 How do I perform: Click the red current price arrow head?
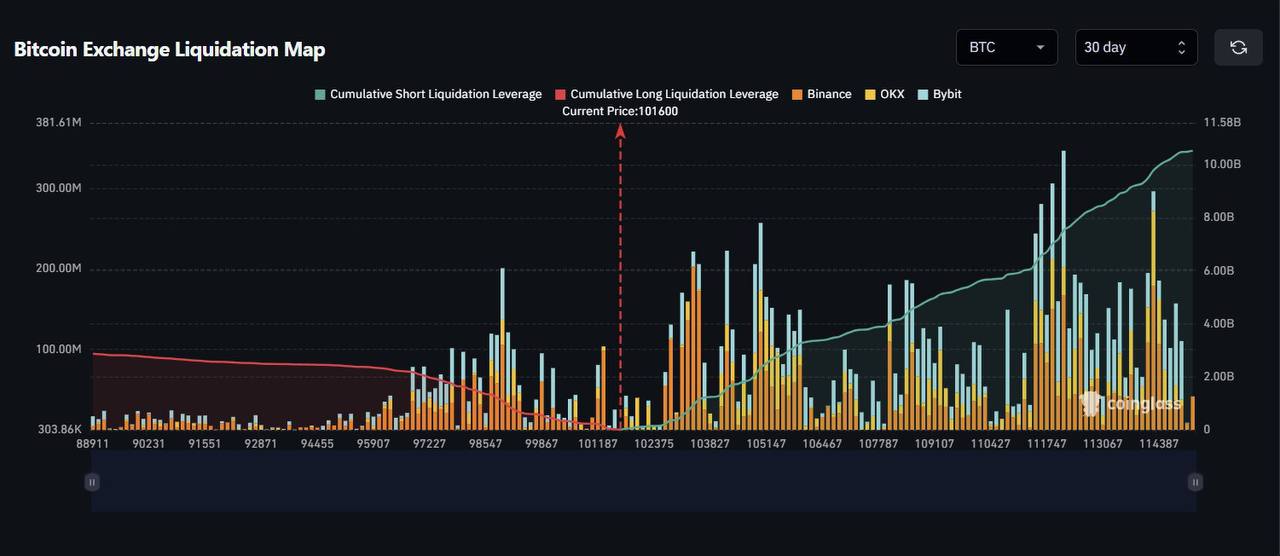620,130
